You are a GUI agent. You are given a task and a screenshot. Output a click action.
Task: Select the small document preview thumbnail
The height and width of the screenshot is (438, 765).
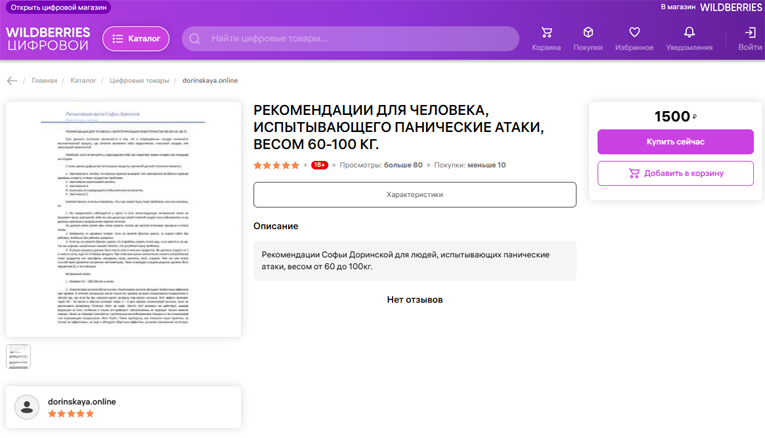tap(19, 356)
